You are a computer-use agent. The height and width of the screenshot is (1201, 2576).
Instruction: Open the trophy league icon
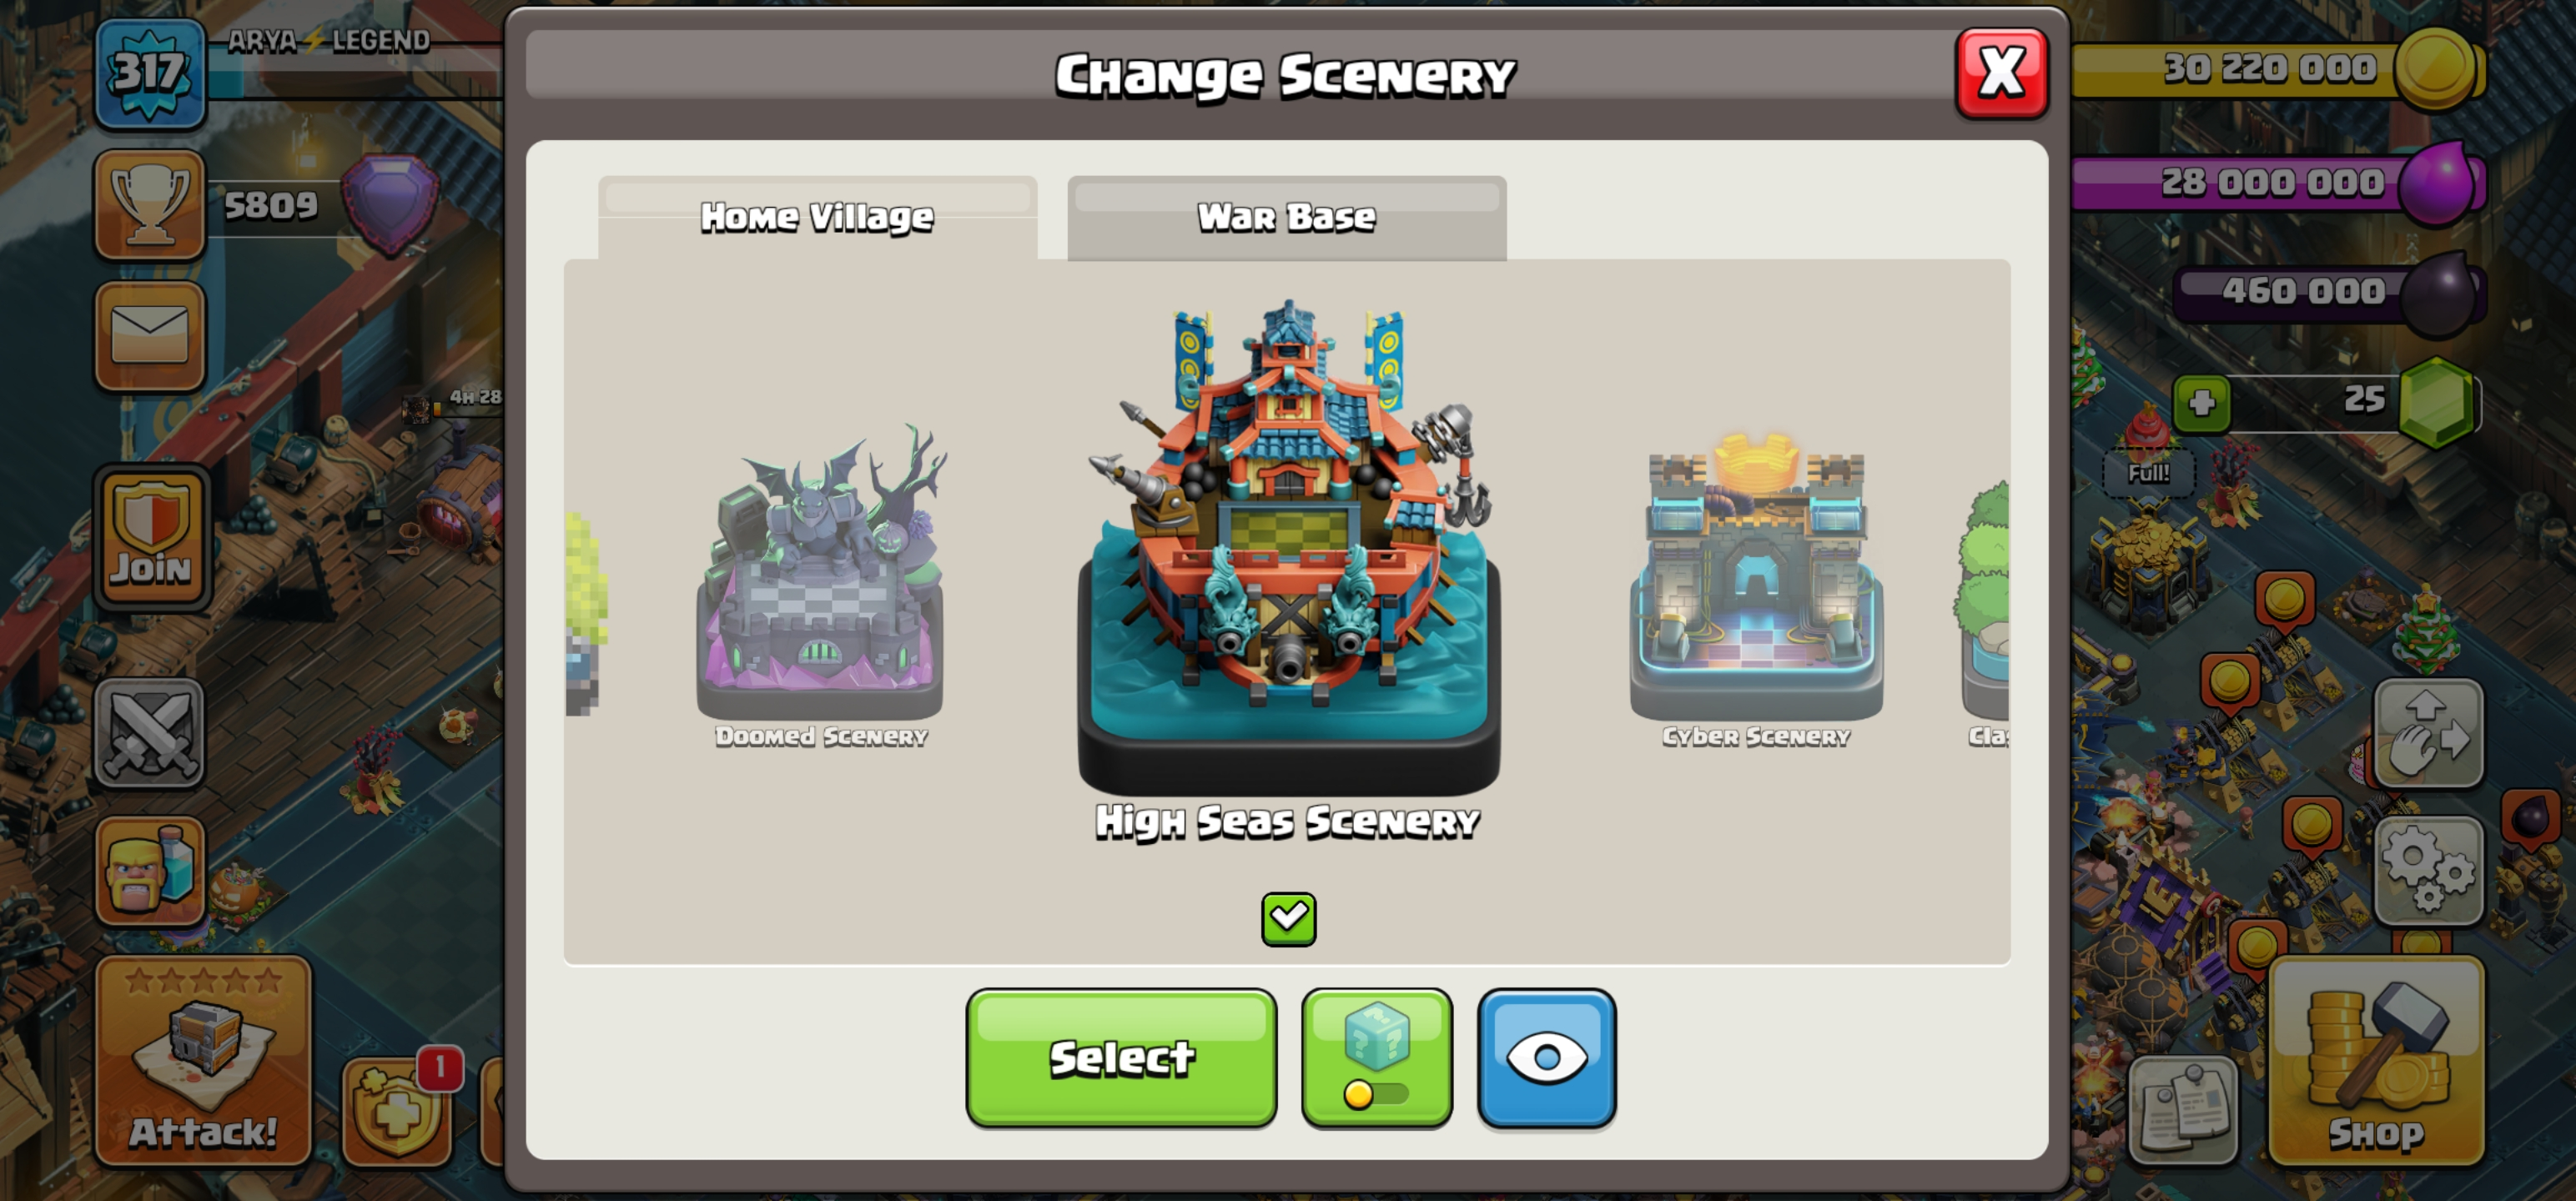pyautogui.click(x=150, y=205)
